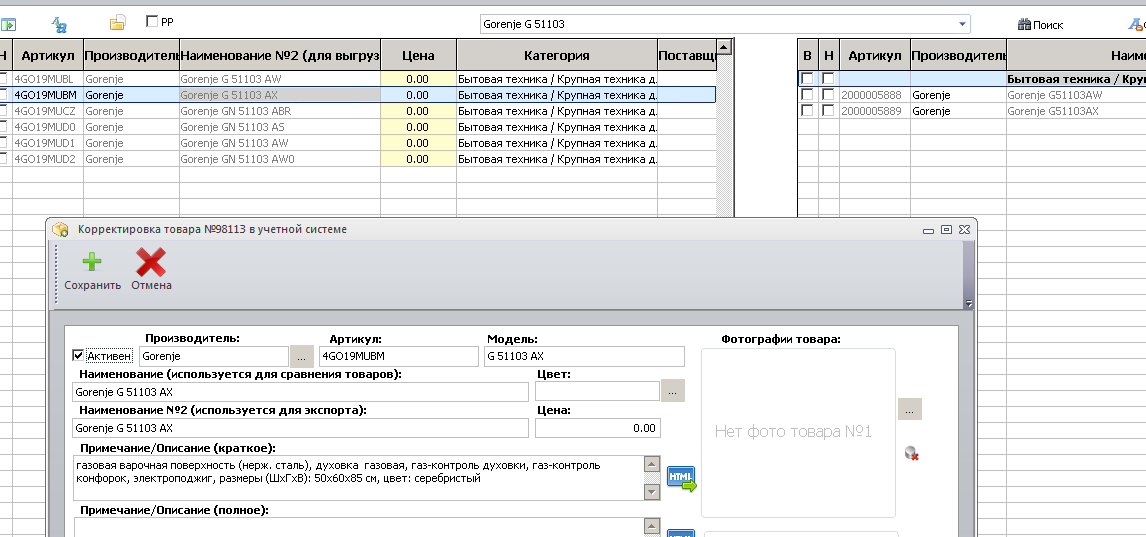Click the HTML icon beside the short description
The height and width of the screenshot is (537, 1146).
[681, 479]
